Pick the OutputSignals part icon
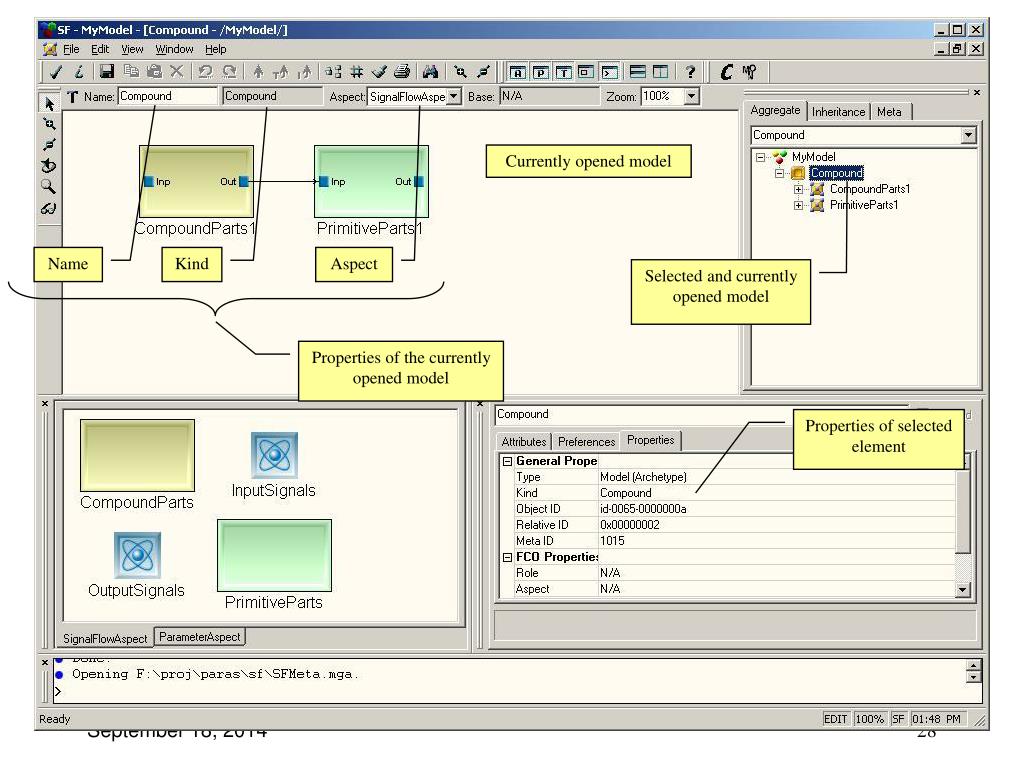This screenshot has height=768, width=1024. tap(137, 555)
